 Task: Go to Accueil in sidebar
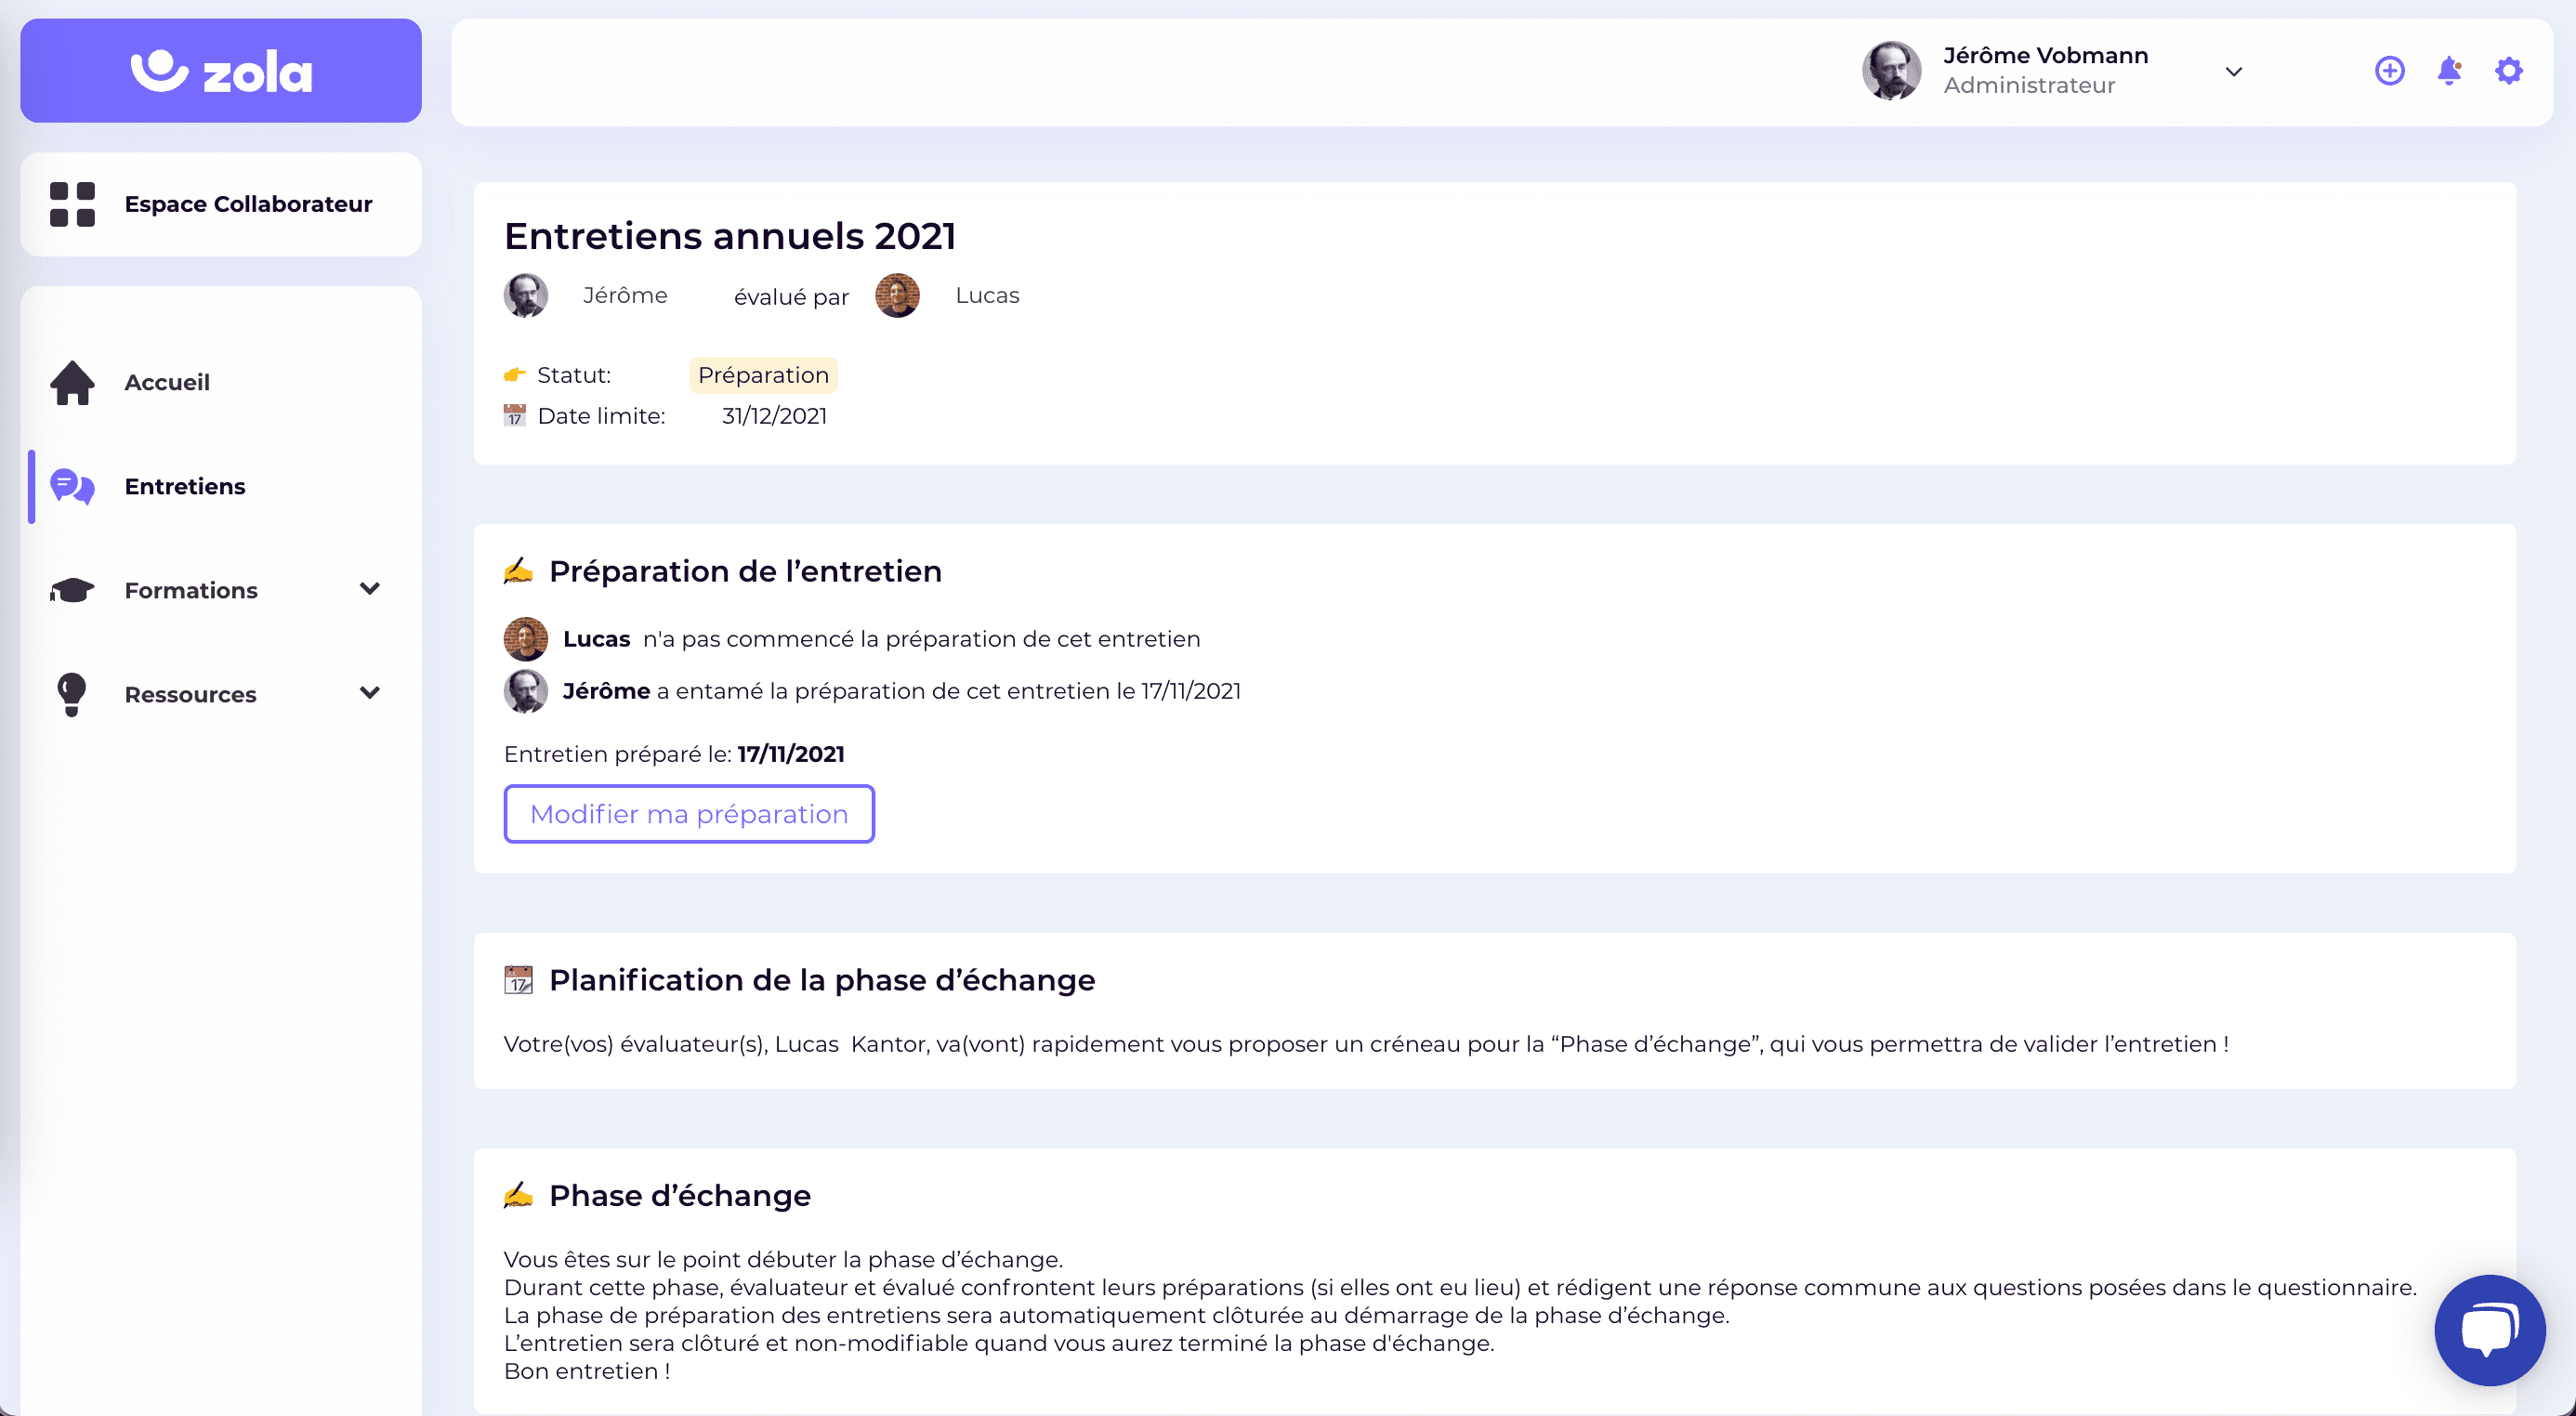167,382
